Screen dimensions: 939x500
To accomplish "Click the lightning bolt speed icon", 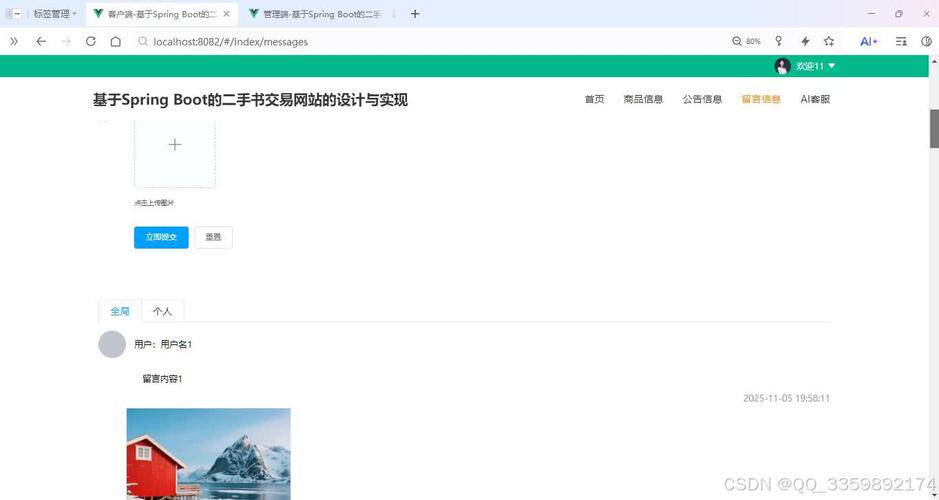I will 805,41.
